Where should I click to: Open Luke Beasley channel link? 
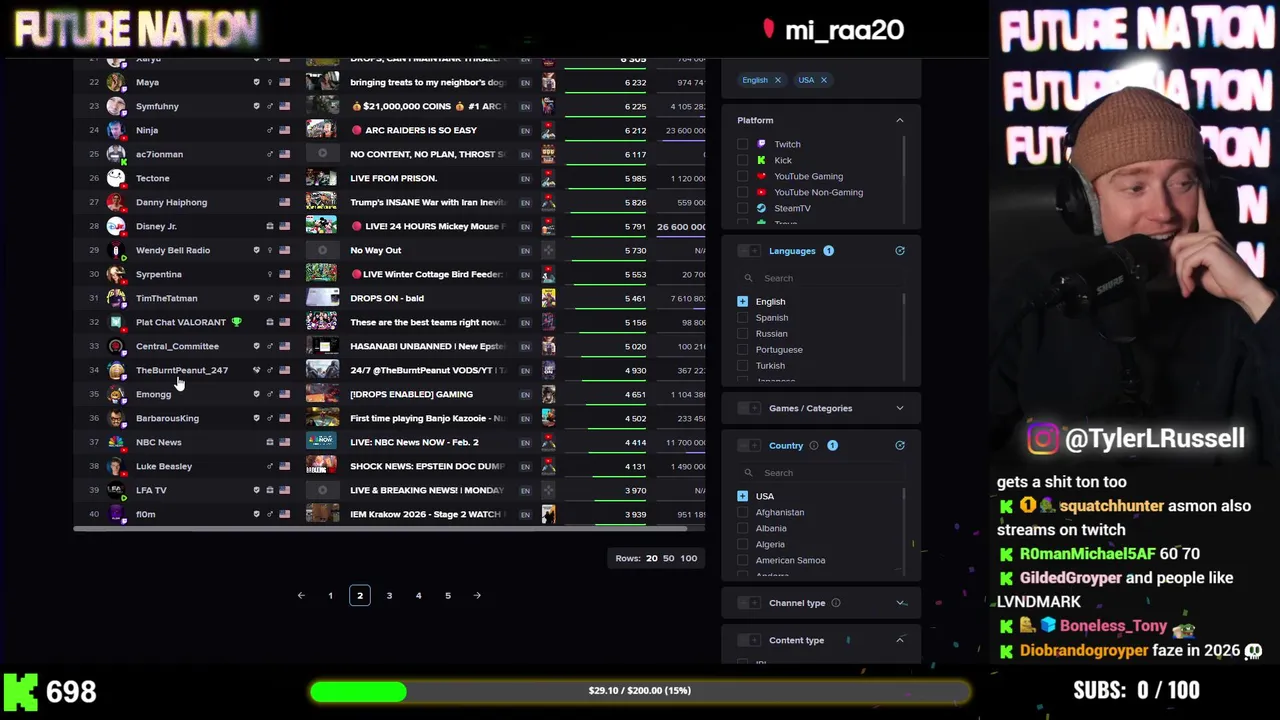tap(163, 466)
